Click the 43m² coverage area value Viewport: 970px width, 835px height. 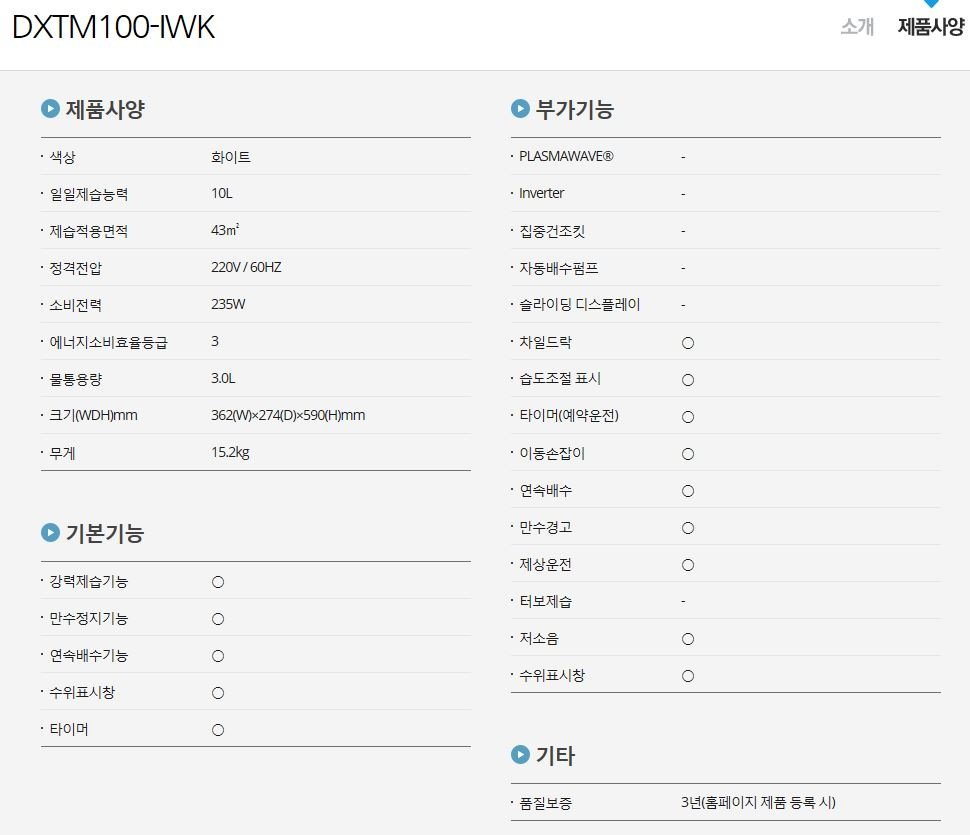click(225, 230)
